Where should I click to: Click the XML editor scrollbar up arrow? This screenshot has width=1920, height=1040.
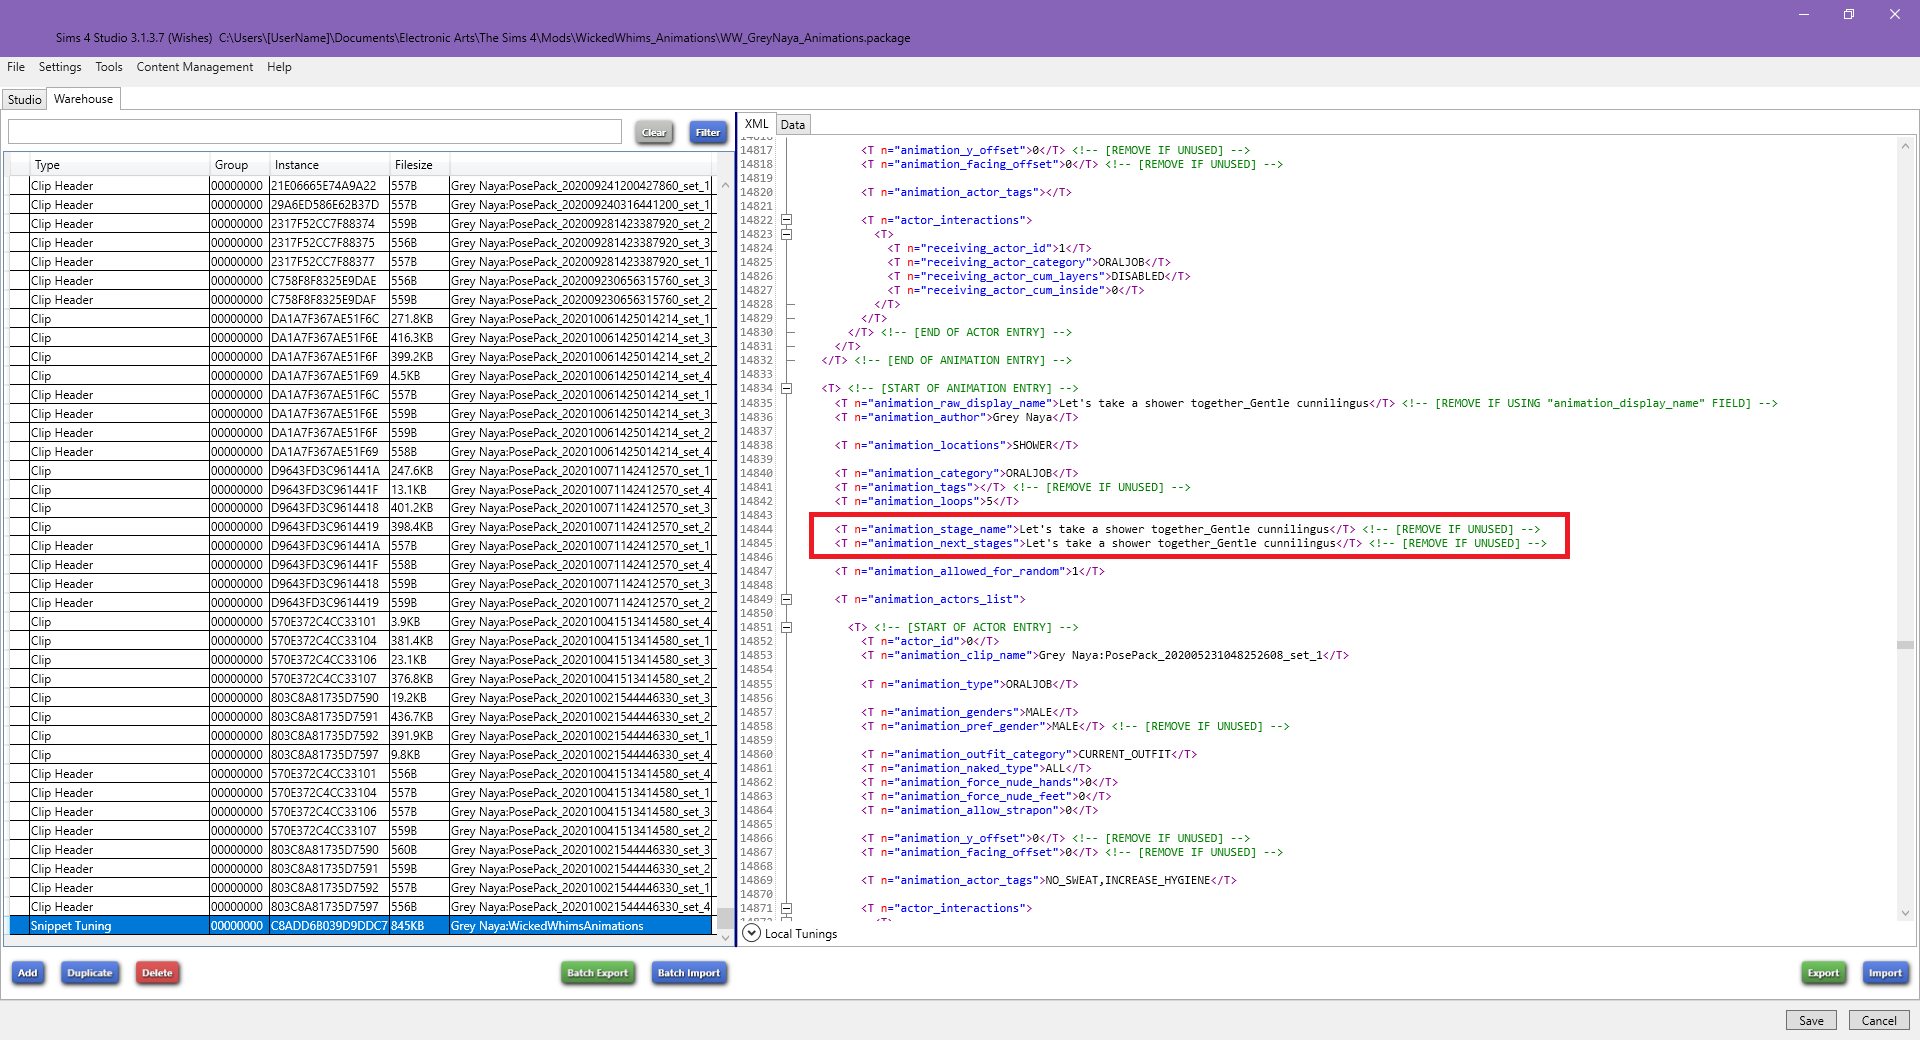pyautogui.click(x=1905, y=146)
